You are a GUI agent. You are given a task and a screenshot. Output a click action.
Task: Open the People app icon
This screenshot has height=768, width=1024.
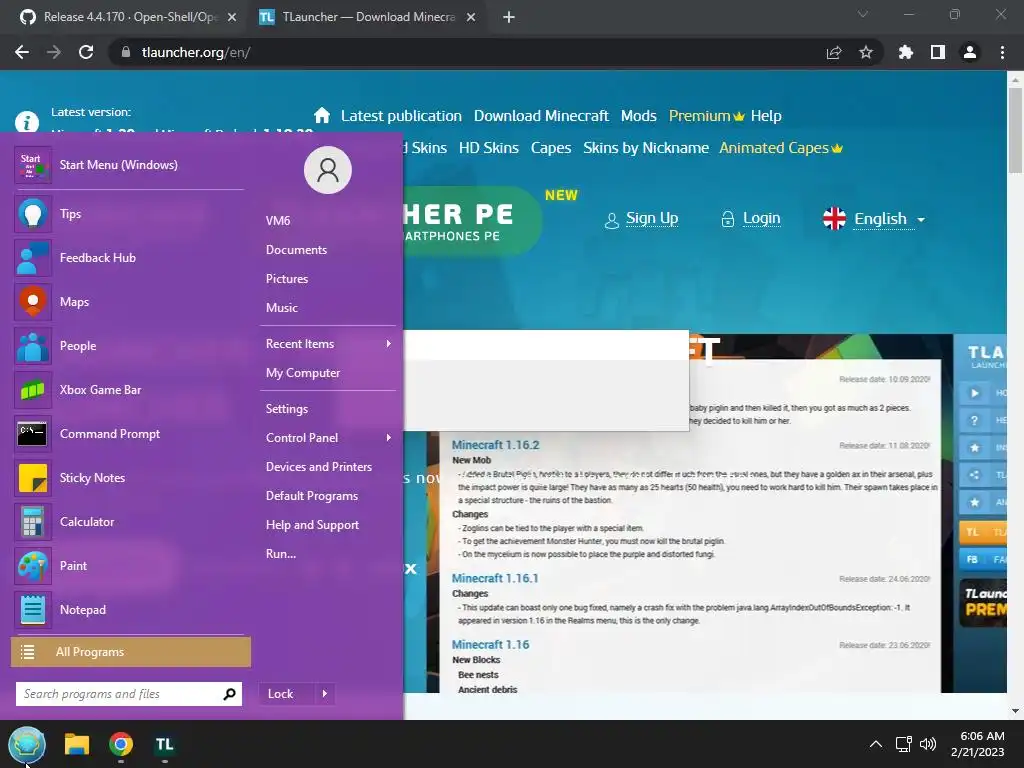pyautogui.click(x=33, y=346)
